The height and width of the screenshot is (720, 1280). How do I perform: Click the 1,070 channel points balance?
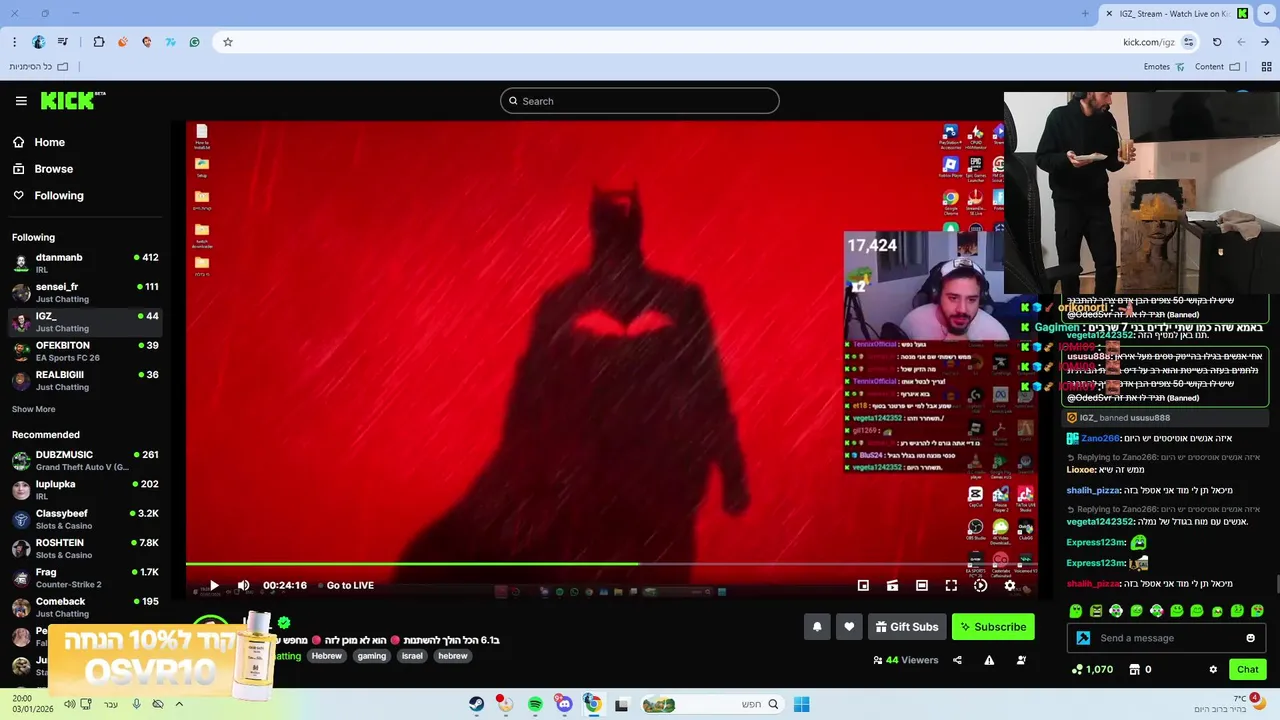tap(1092, 669)
